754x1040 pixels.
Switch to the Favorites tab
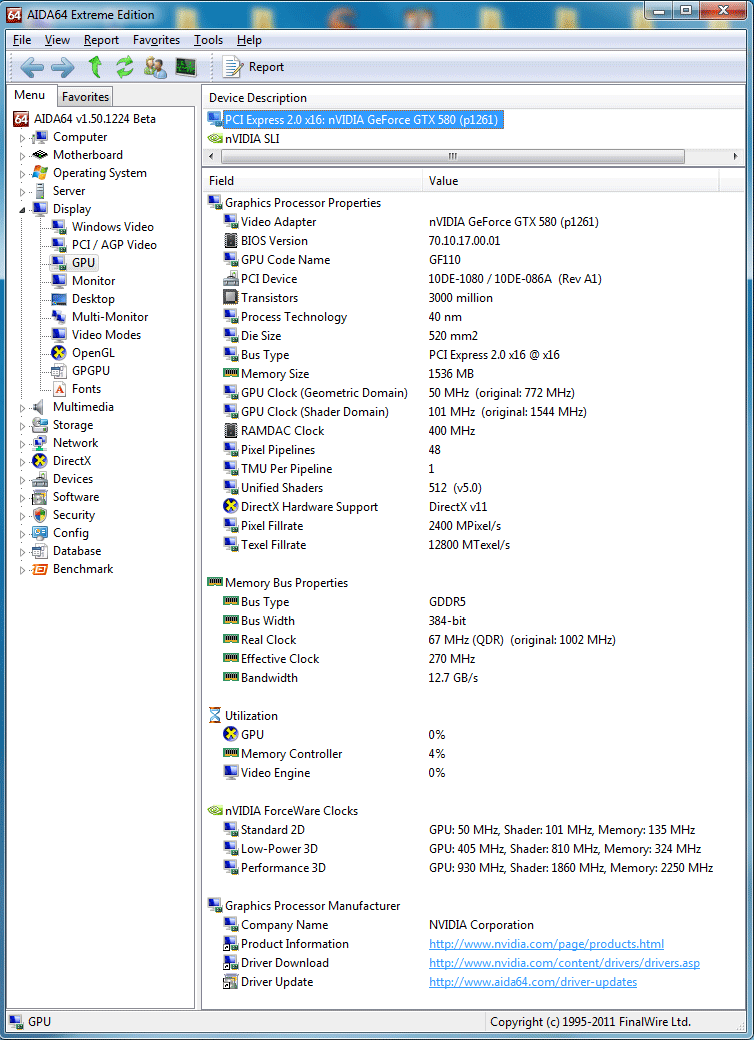pyautogui.click(x=85, y=97)
